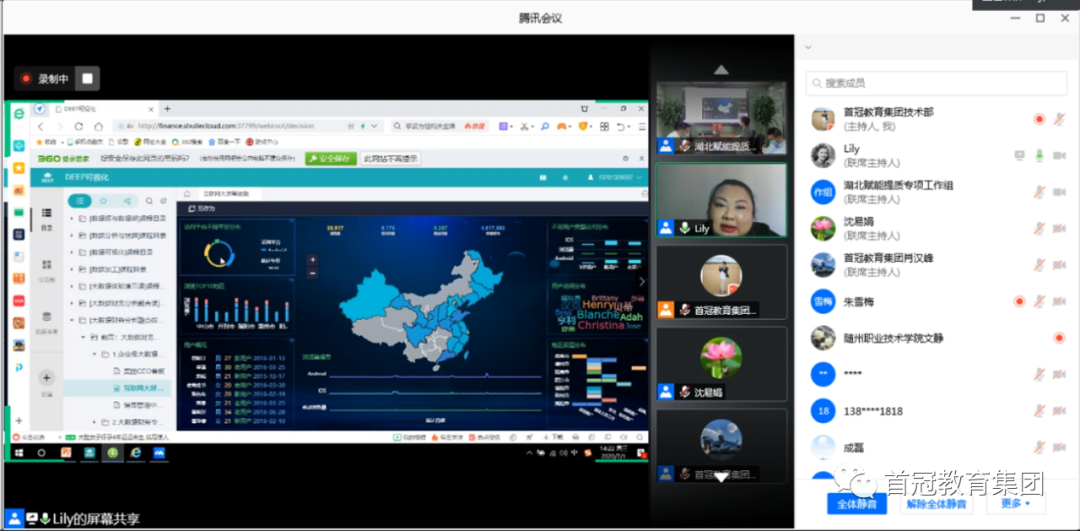Click the search icon in directory panel

(x=149, y=201)
